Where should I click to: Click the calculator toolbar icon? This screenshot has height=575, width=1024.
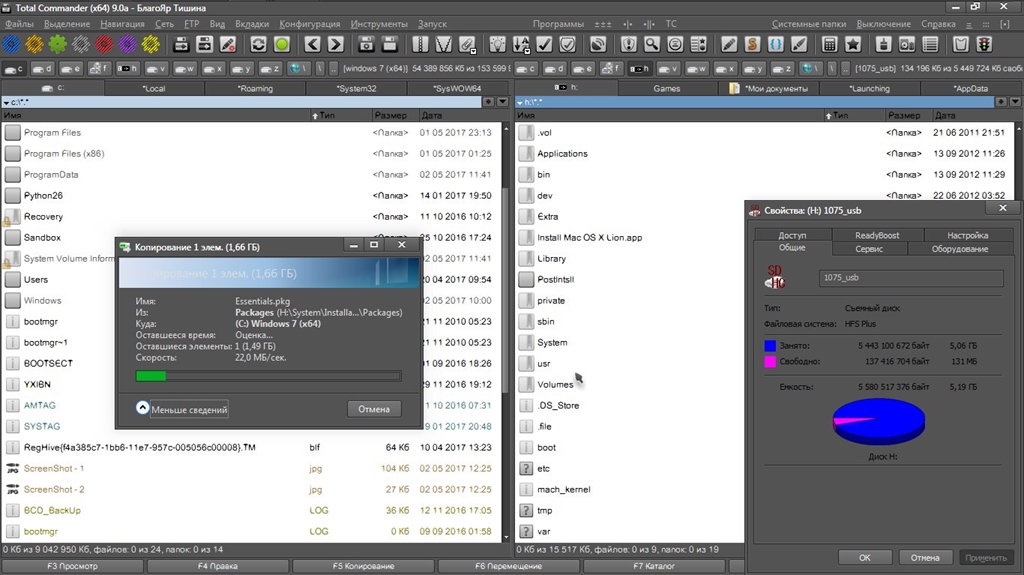click(x=829, y=44)
